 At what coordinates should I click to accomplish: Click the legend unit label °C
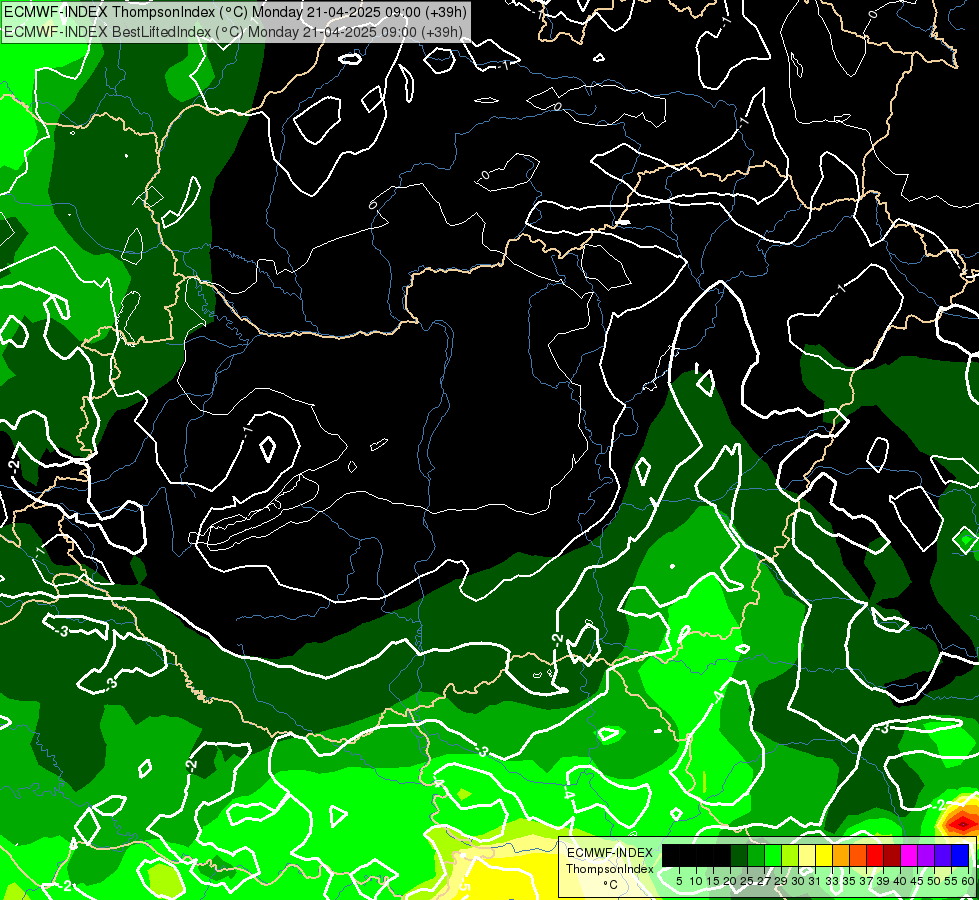click(x=611, y=885)
